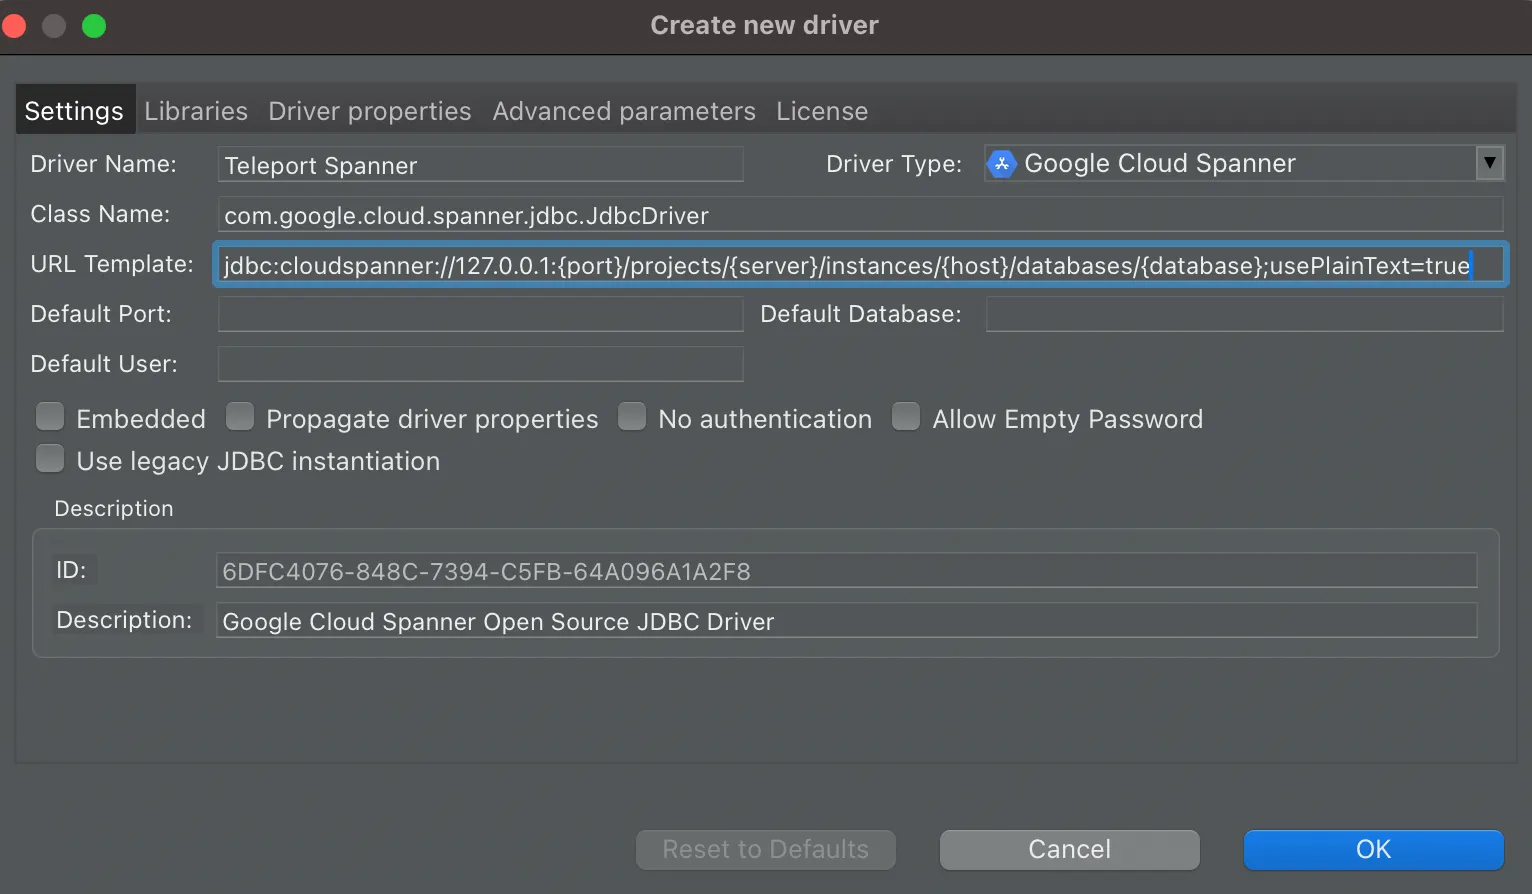Image resolution: width=1532 pixels, height=894 pixels.
Task: Edit the Description text field
Action: pyautogui.click(x=846, y=621)
